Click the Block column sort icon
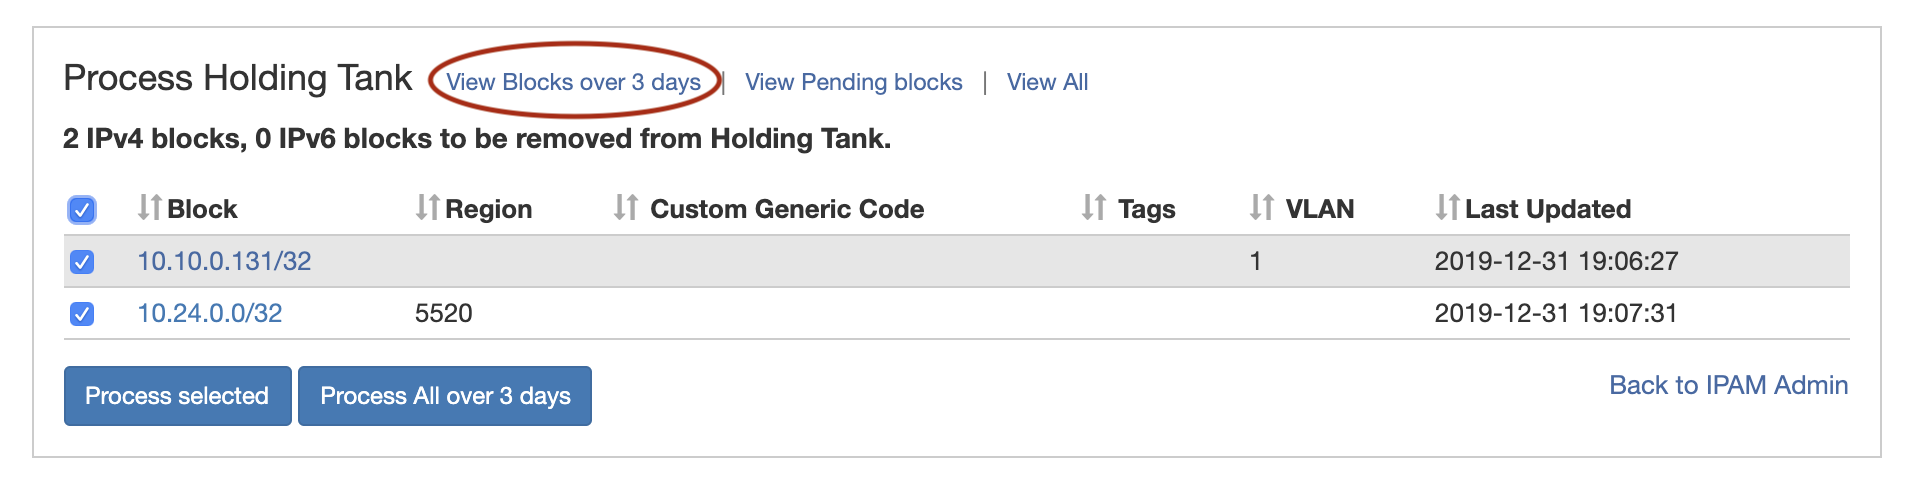This screenshot has width=1922, height=484. coord(149,208)
